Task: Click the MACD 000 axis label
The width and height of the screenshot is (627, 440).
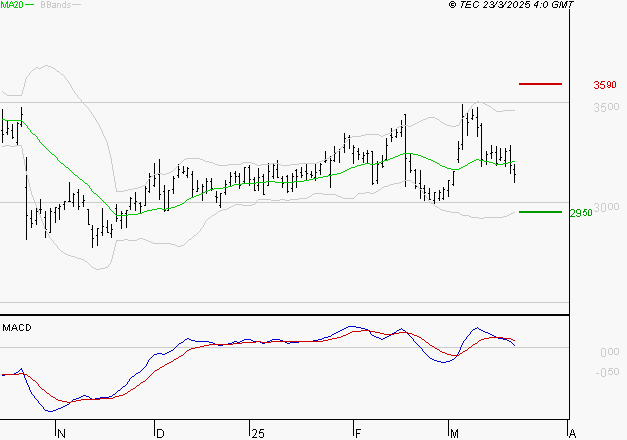Action: tap(610, 352)
